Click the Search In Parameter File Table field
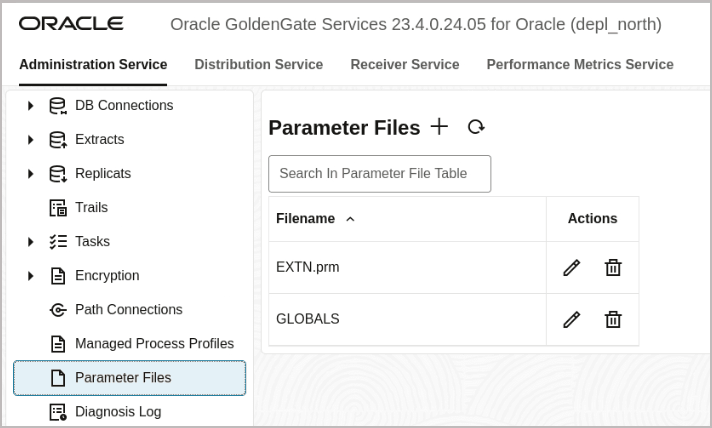This screenshot has width=712, height=428. pyautogui.click(x=379, y=173)
